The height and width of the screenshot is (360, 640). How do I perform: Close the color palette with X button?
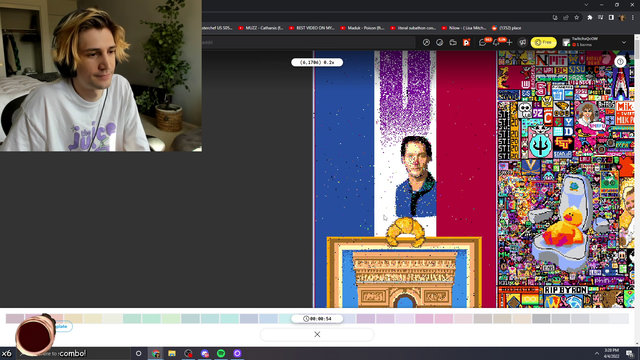pyautogui.click(x=317, y=334)
